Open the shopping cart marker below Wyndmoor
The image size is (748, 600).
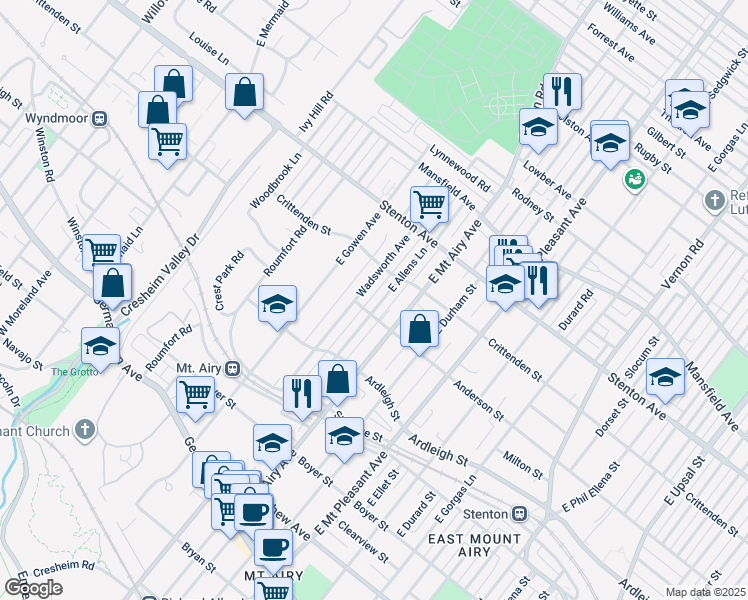coord(167,145)
